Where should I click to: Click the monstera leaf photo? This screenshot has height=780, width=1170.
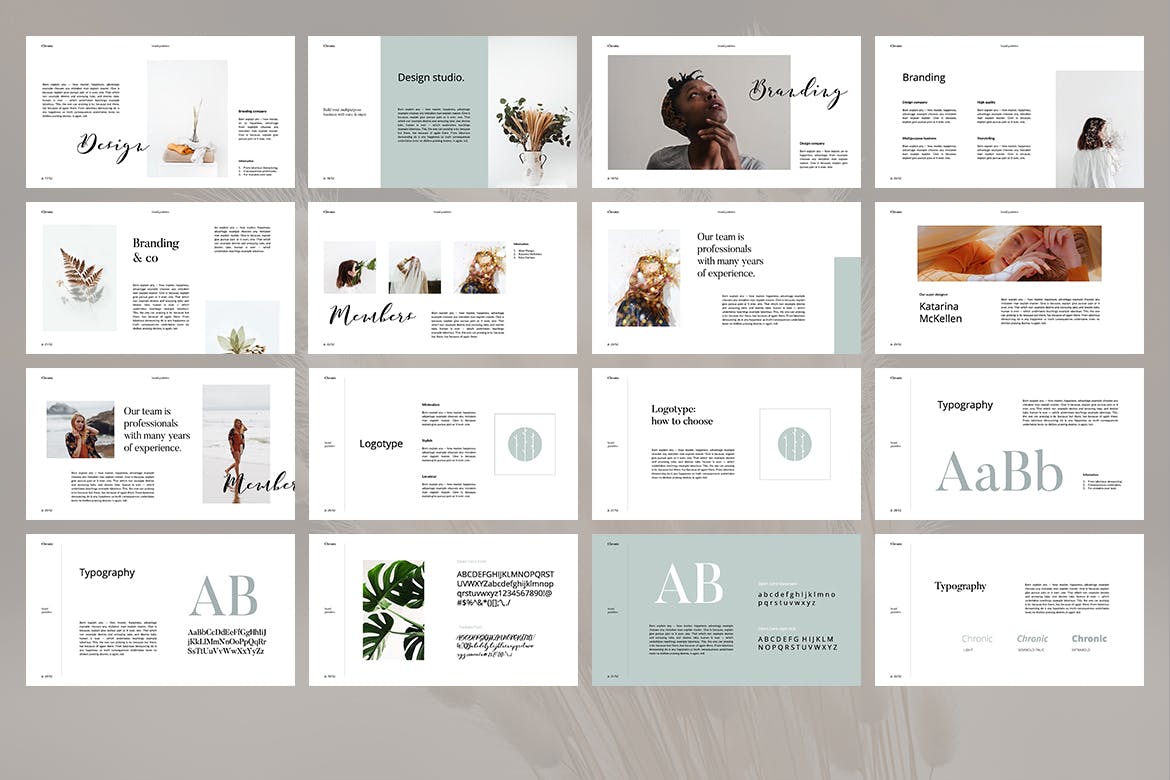(392, 609)
